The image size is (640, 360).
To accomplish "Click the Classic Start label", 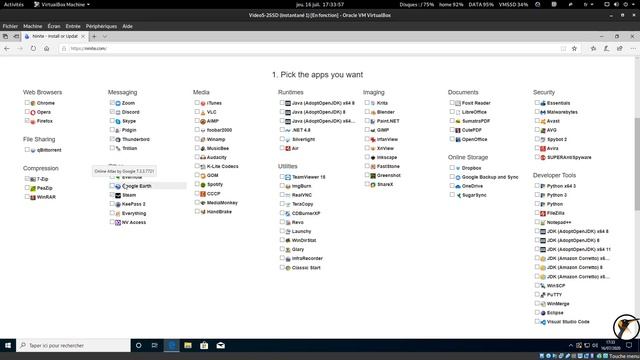I will (306, 268).
